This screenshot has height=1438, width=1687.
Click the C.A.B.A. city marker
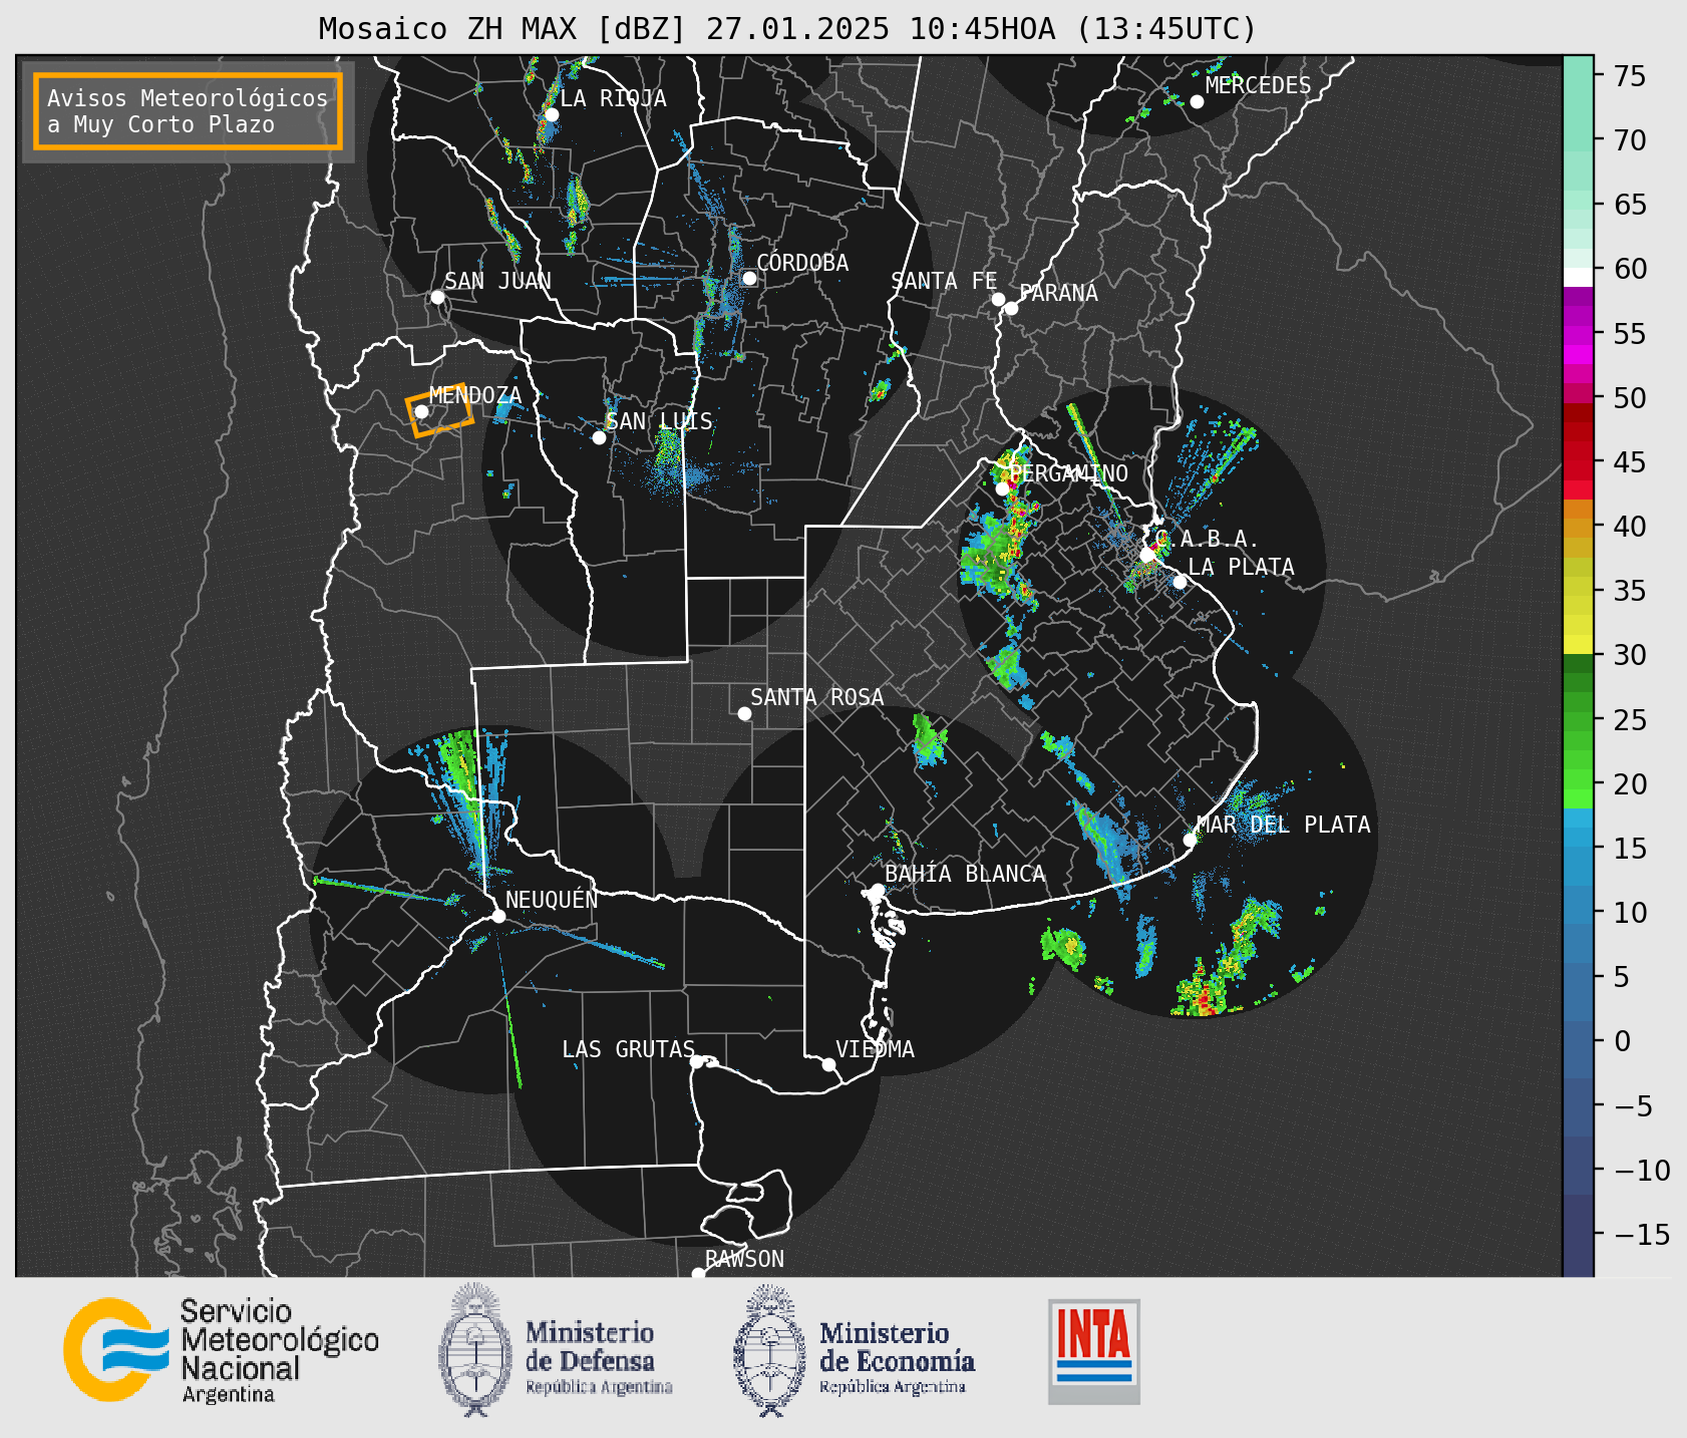pos(1147,555)
